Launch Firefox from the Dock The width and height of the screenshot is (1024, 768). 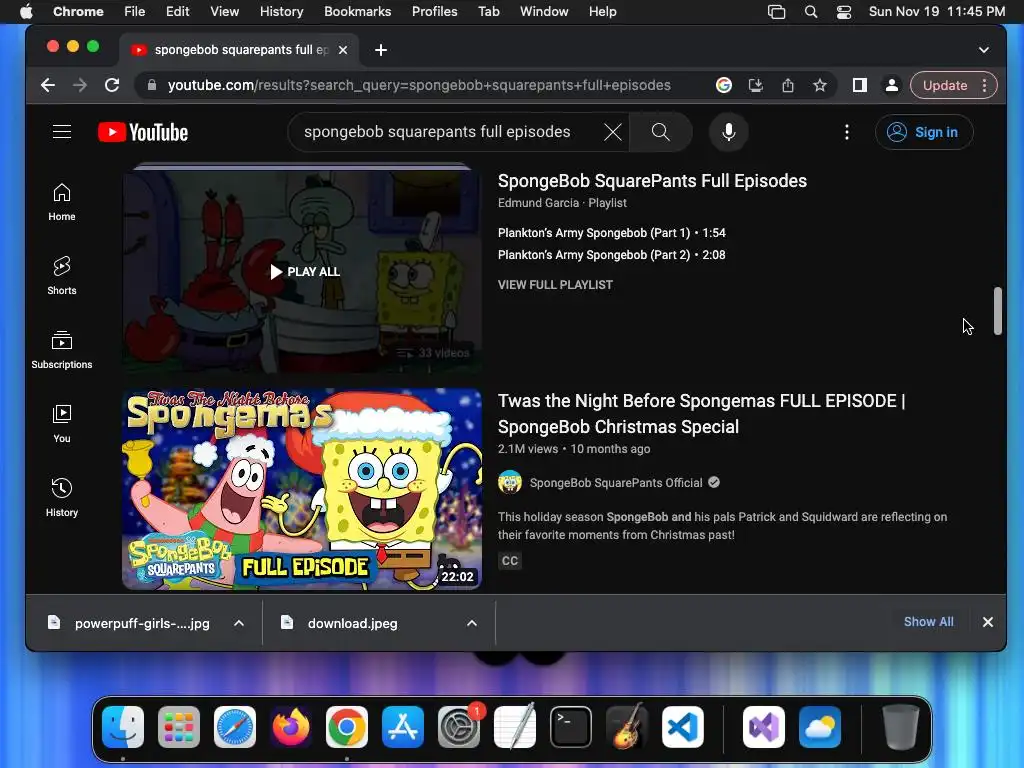pos(291,727)
